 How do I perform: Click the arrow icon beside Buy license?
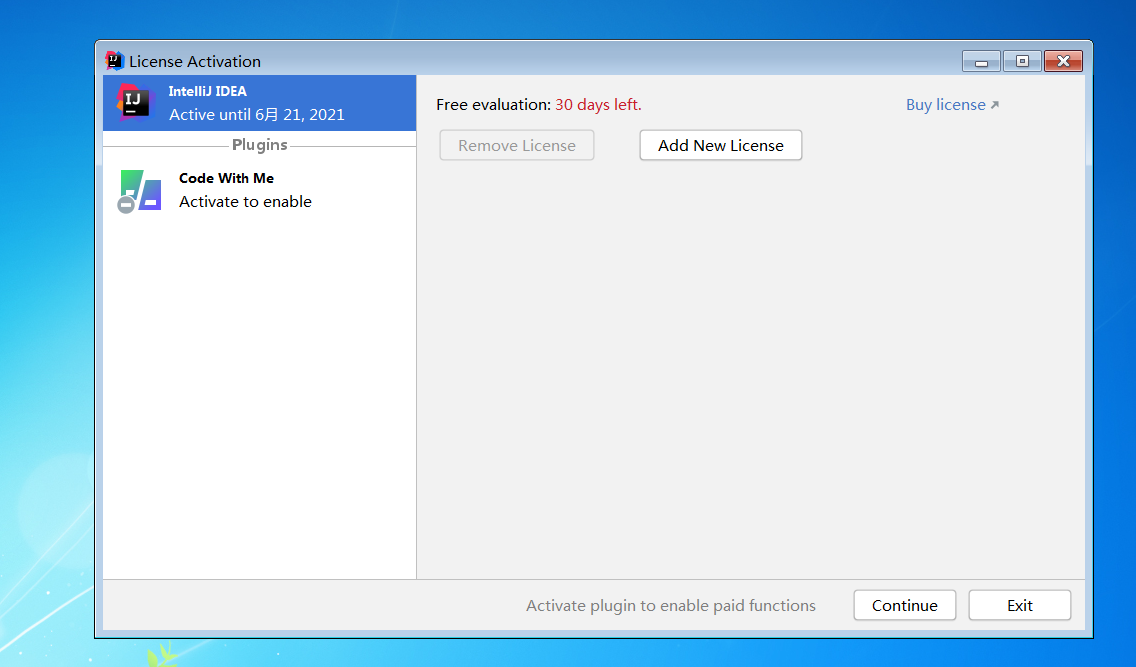pyautogui.click(x=995, y=105)
